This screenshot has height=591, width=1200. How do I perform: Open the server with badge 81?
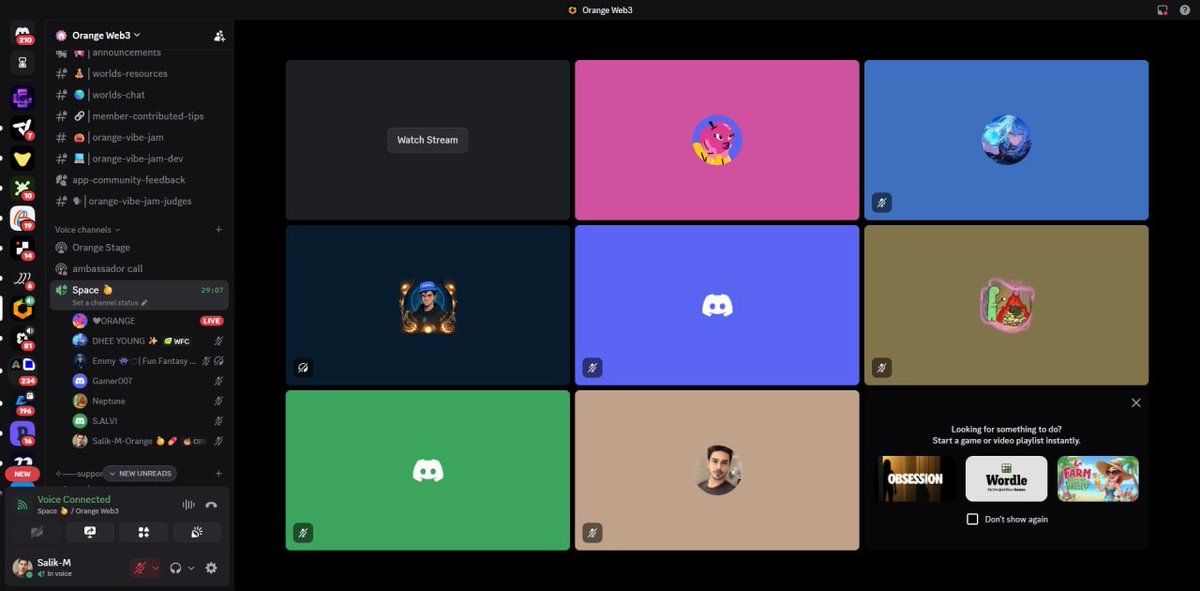point(23,338)
